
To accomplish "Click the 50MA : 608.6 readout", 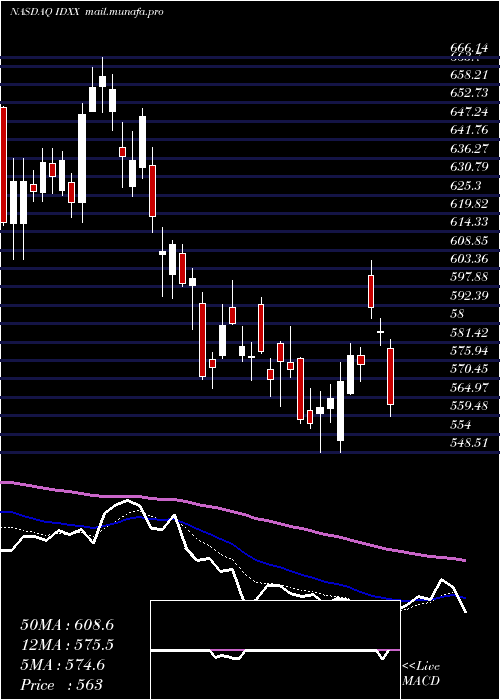I will pyautogui.click(x=67, y=625).
